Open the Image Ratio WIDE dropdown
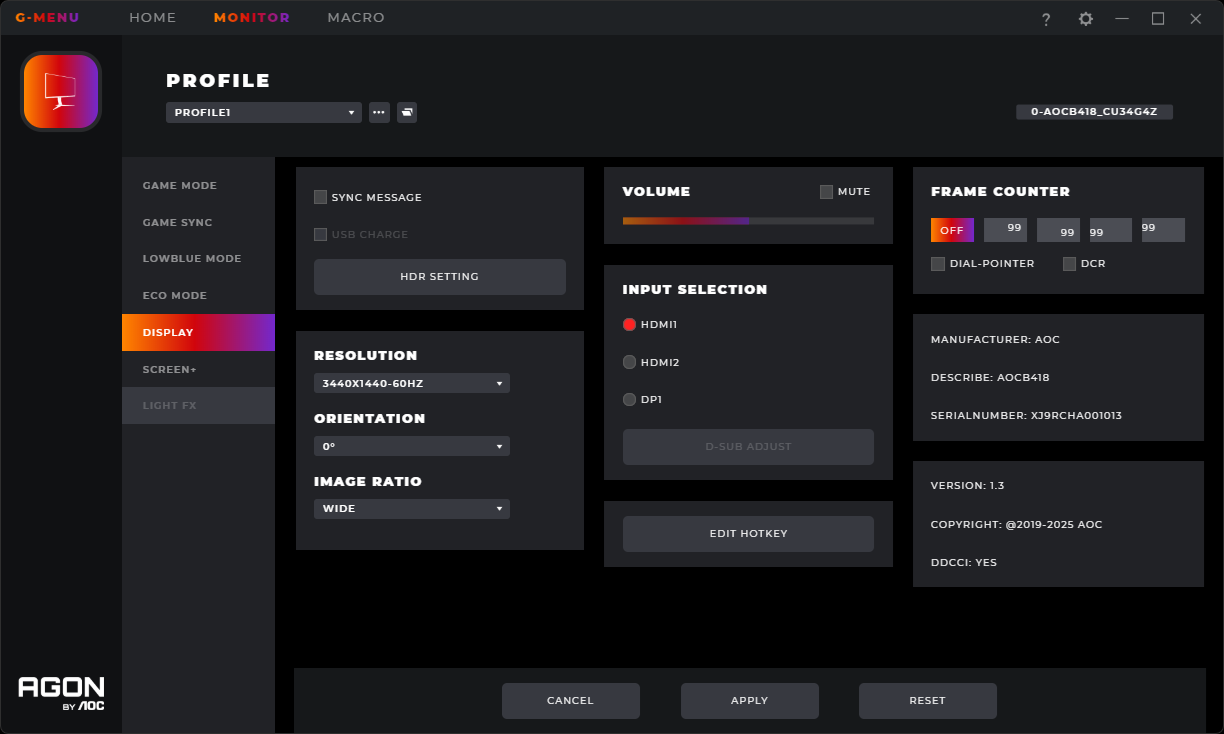The height and width of the screenshot is (734, 1224). 412,509
